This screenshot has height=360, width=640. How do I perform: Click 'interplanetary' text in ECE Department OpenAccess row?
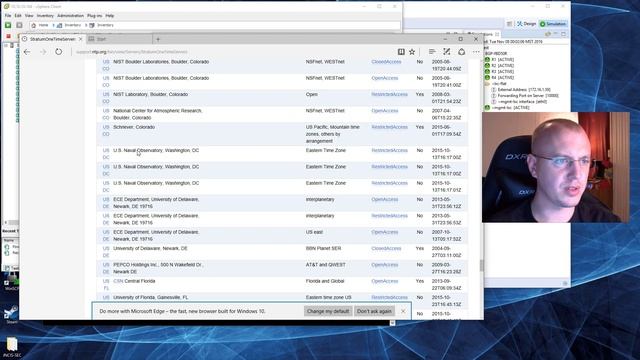(x=320, y=199)
